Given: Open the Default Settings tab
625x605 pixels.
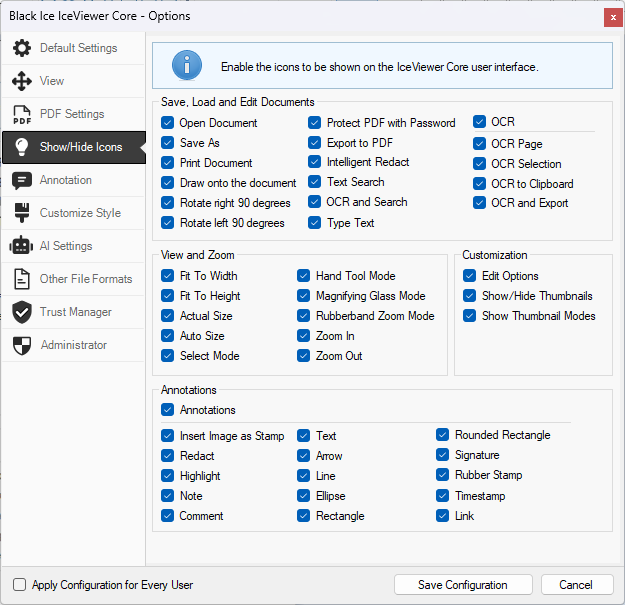Looking at the screenshot, I should coord(73,48).
